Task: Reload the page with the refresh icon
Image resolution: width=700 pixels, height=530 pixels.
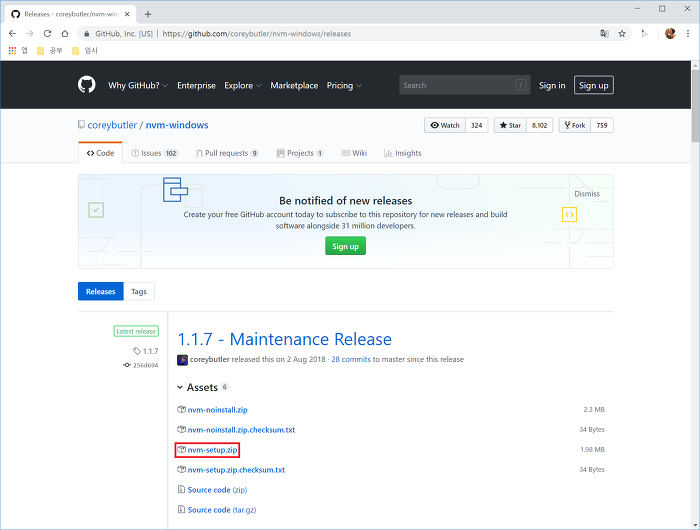Action: (x=47, y=33)
